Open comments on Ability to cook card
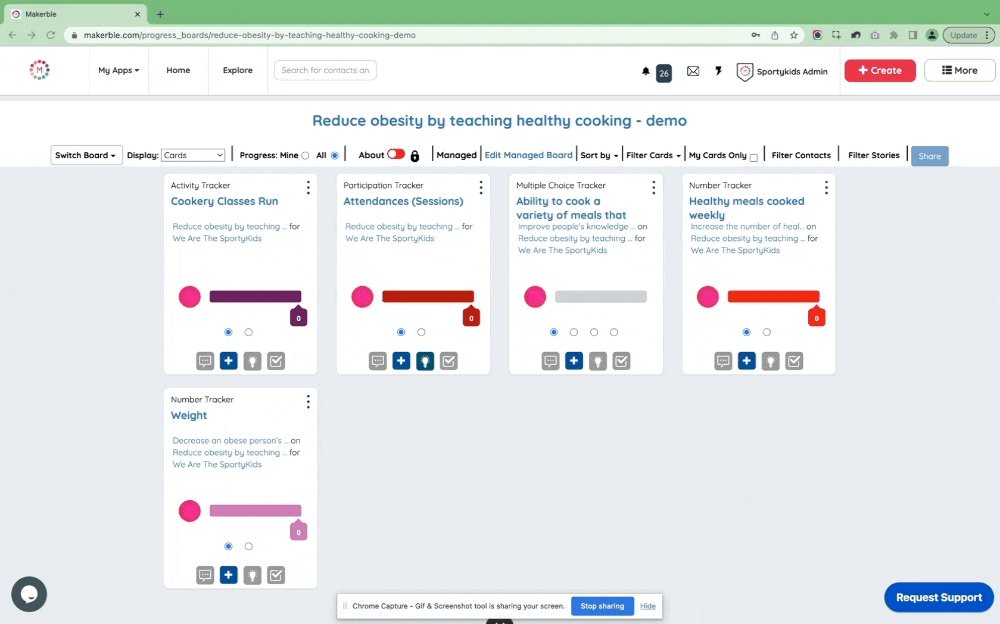 [x=550, y=361]
